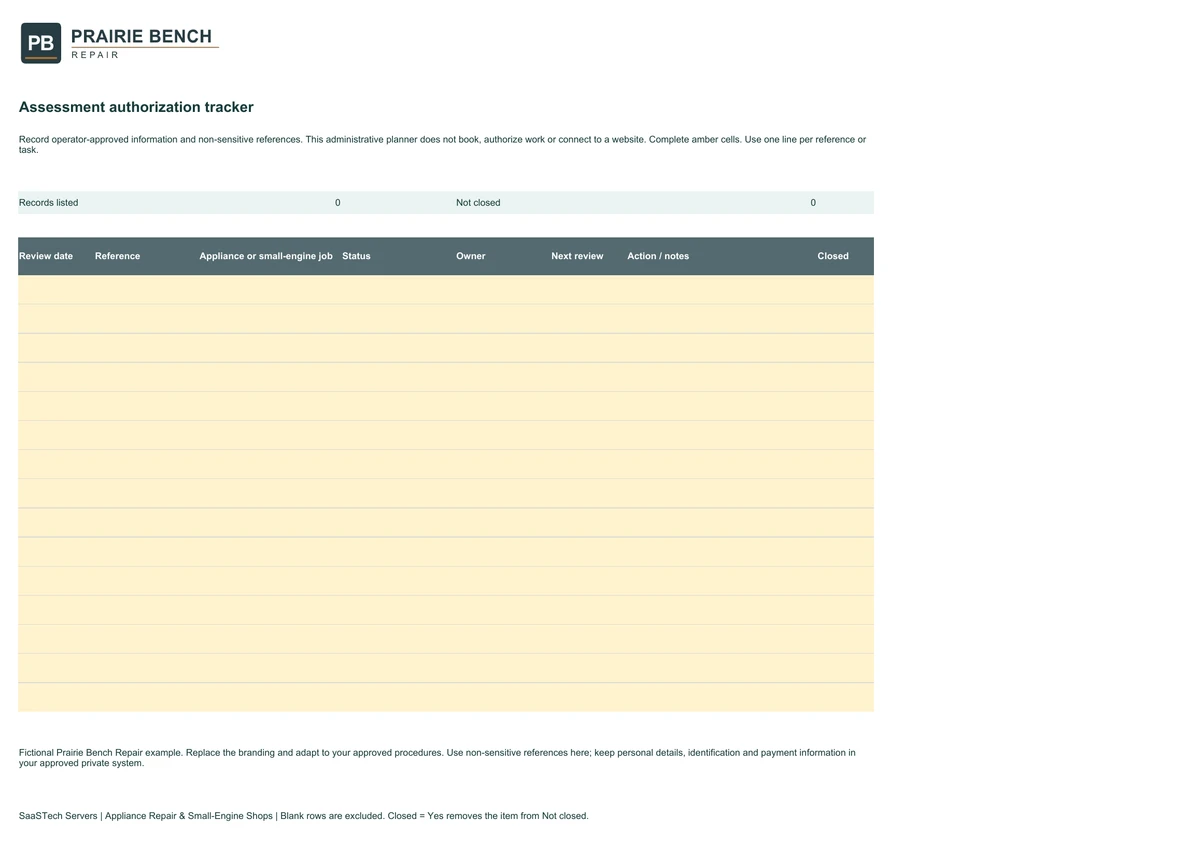Click the Action / notes column header
The width and height of the screenshot is (1200, 849).
click(x=658, y=256)
